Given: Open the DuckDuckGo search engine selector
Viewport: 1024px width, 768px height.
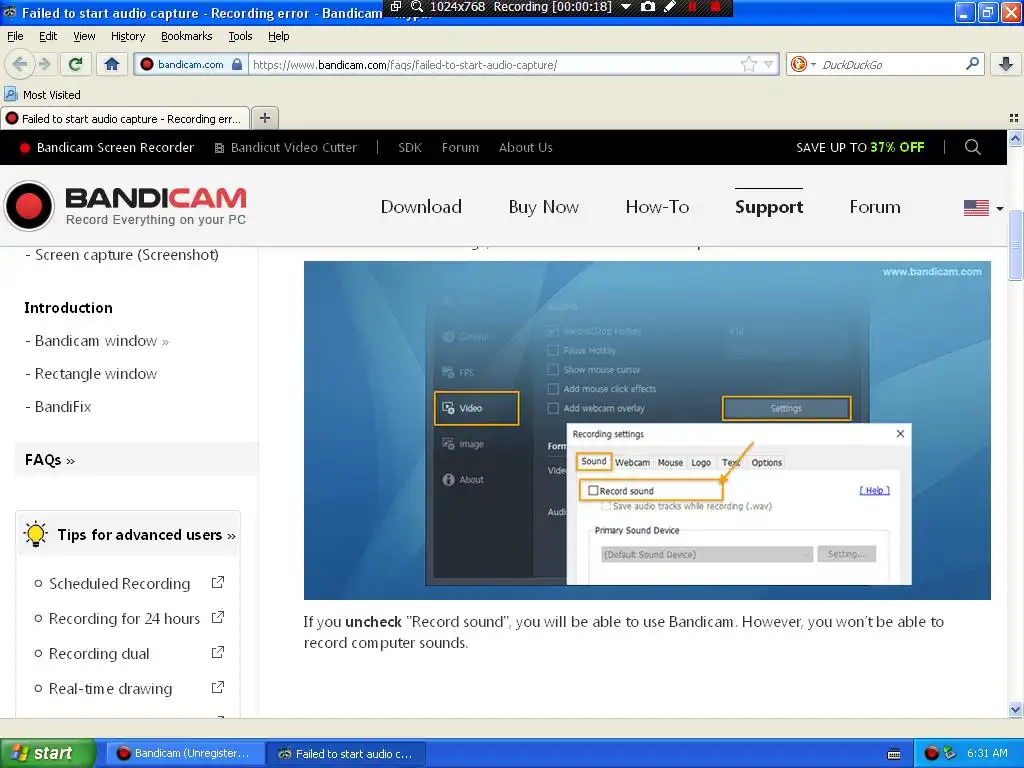Looking at the screenshot, I should [803, 64].
